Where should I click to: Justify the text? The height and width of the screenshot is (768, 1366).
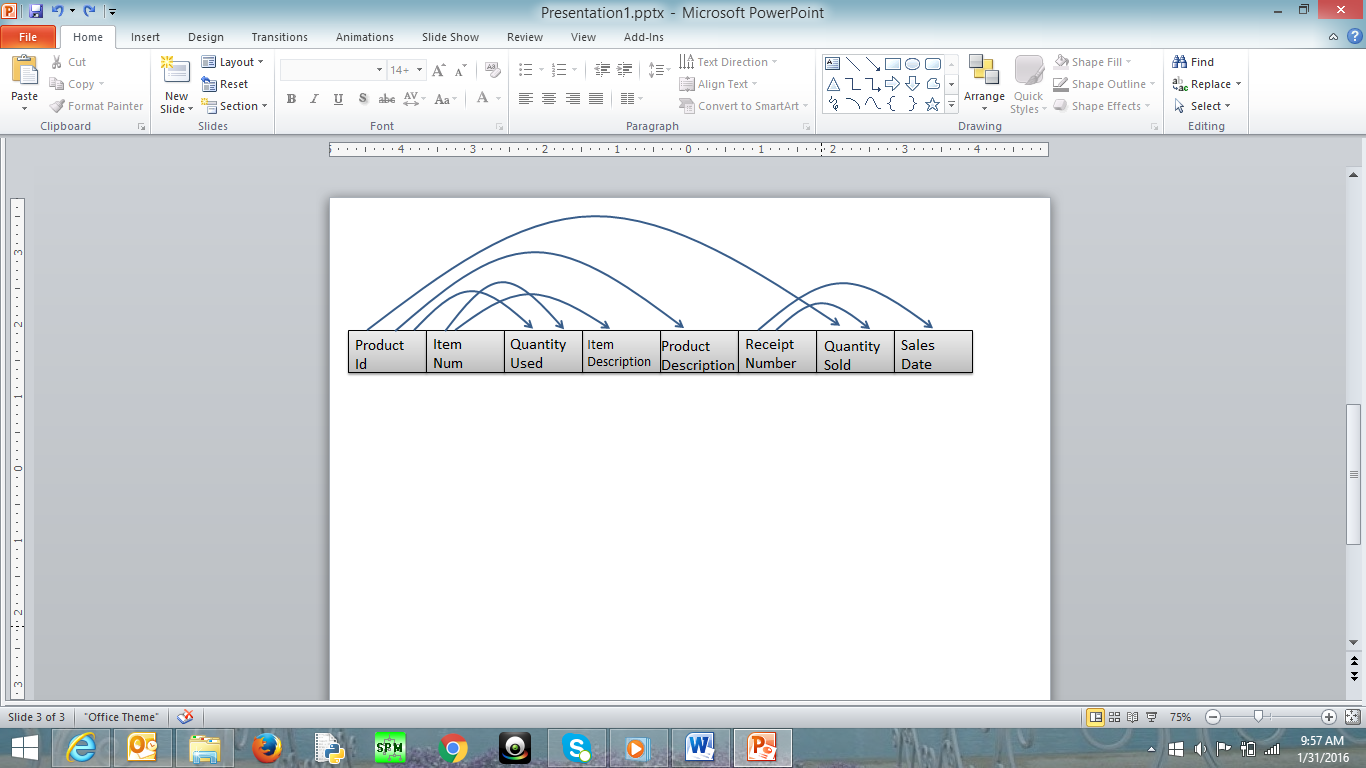596,98
